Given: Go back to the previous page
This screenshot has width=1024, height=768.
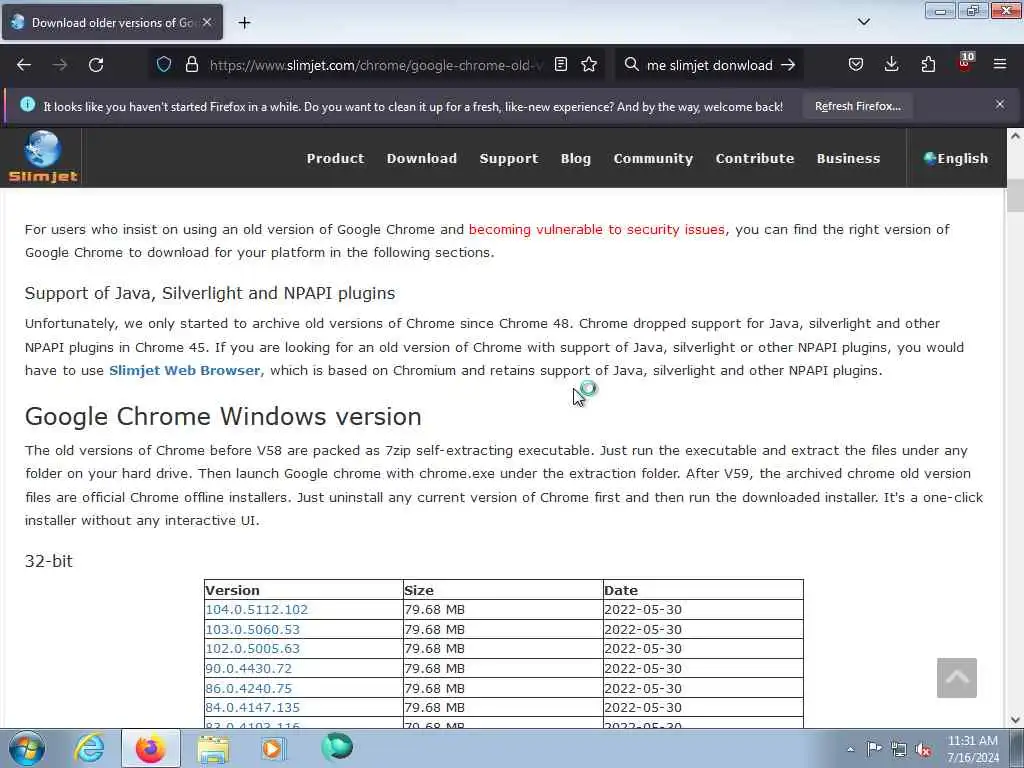Looking at the screenshot, I should pos(24,65).
